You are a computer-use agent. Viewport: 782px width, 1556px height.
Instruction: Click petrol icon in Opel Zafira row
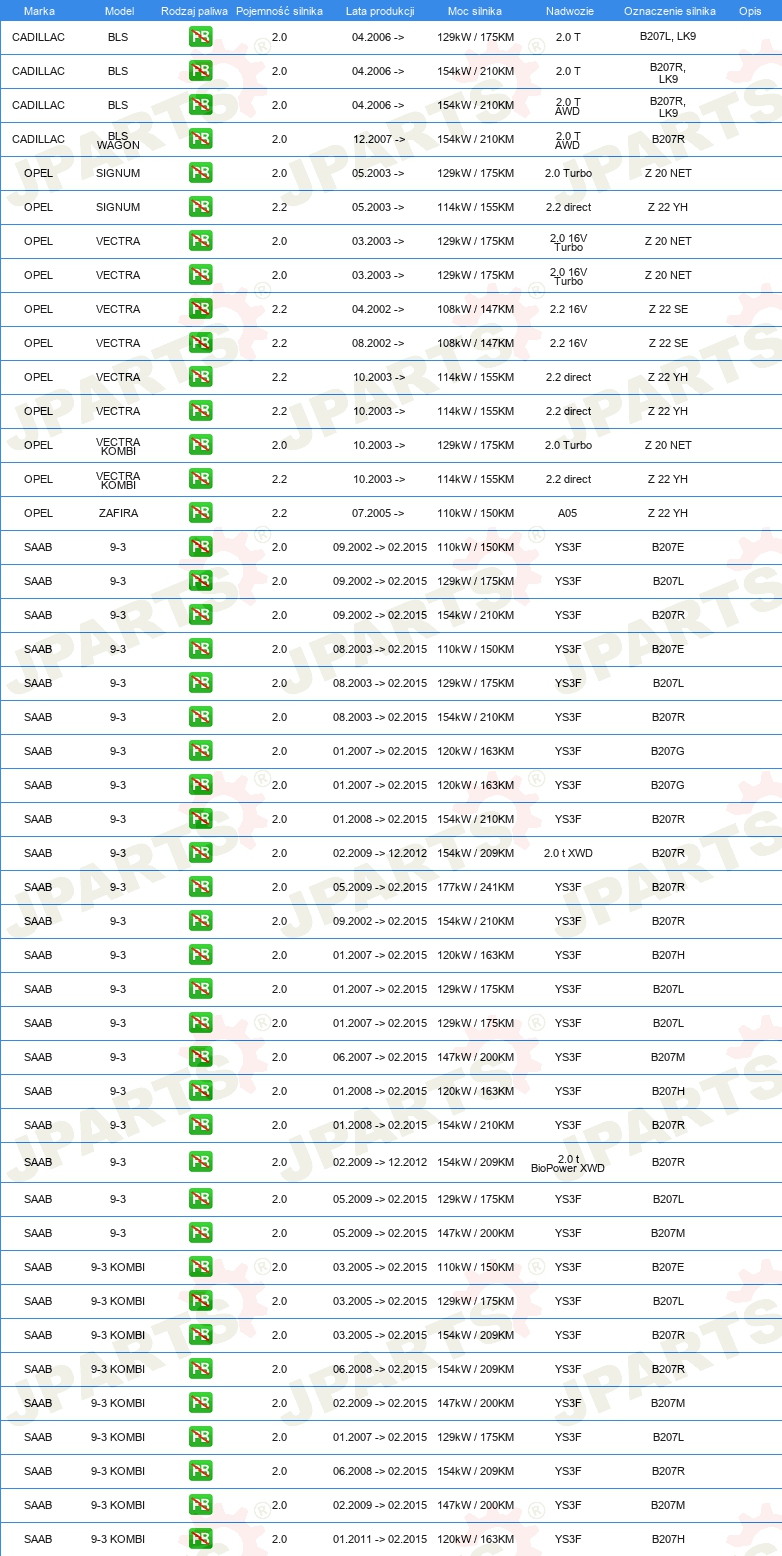tap(200, 513)
